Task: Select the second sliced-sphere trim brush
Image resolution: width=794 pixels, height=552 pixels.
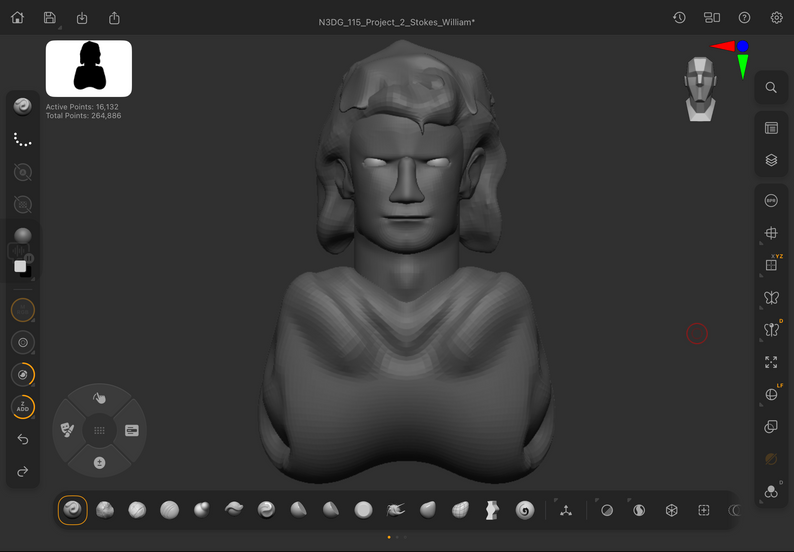Action: [331, 510]
